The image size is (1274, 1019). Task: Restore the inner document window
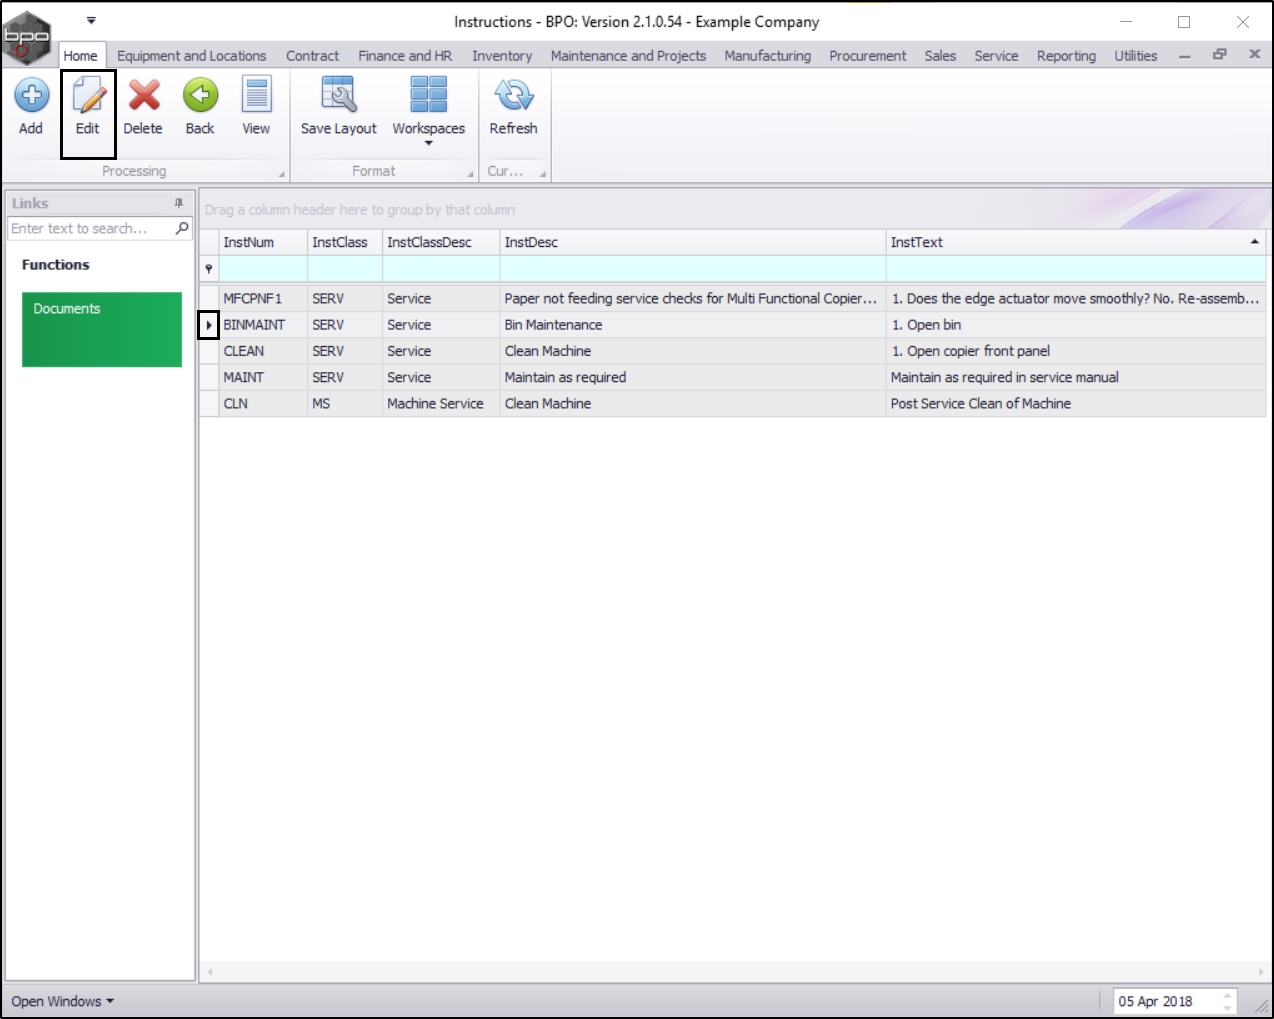coord(1219,55)
